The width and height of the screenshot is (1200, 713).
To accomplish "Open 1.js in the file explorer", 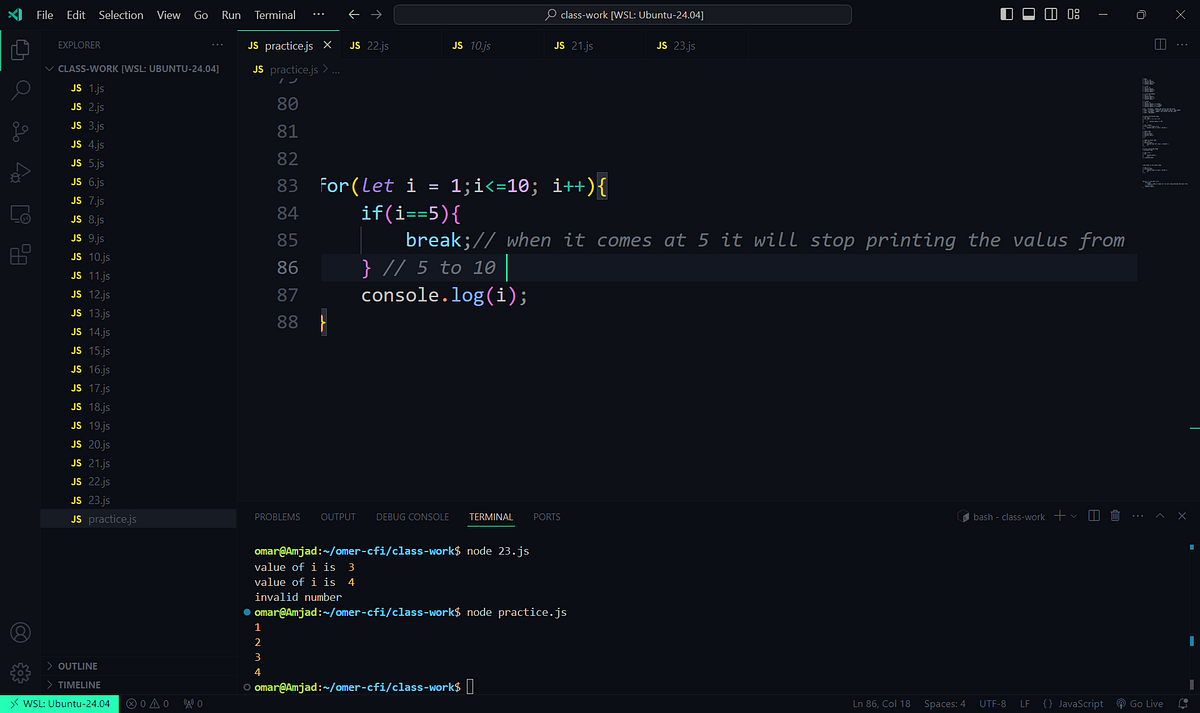I will coord(138,88).
